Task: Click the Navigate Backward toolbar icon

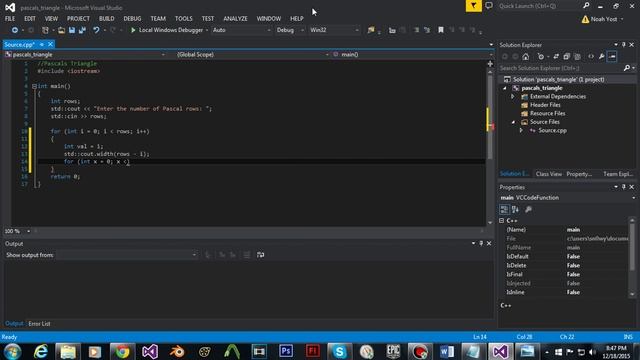Action: [15, 30]
